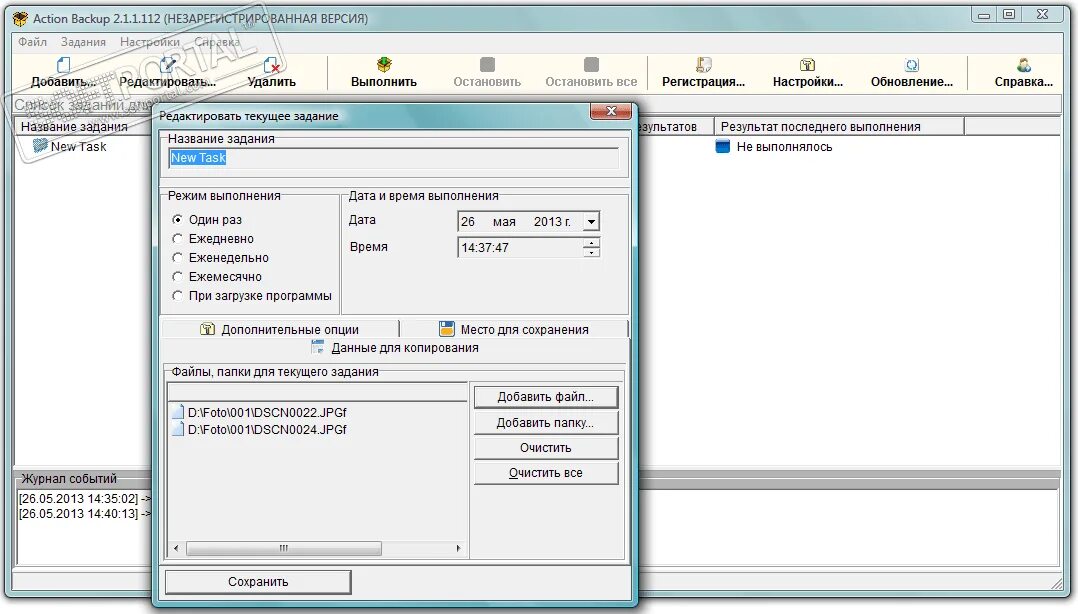Viewport: 1078px width, 614px height.
Task: Decrease the time using the down spinner
Action: pos(591,252)
